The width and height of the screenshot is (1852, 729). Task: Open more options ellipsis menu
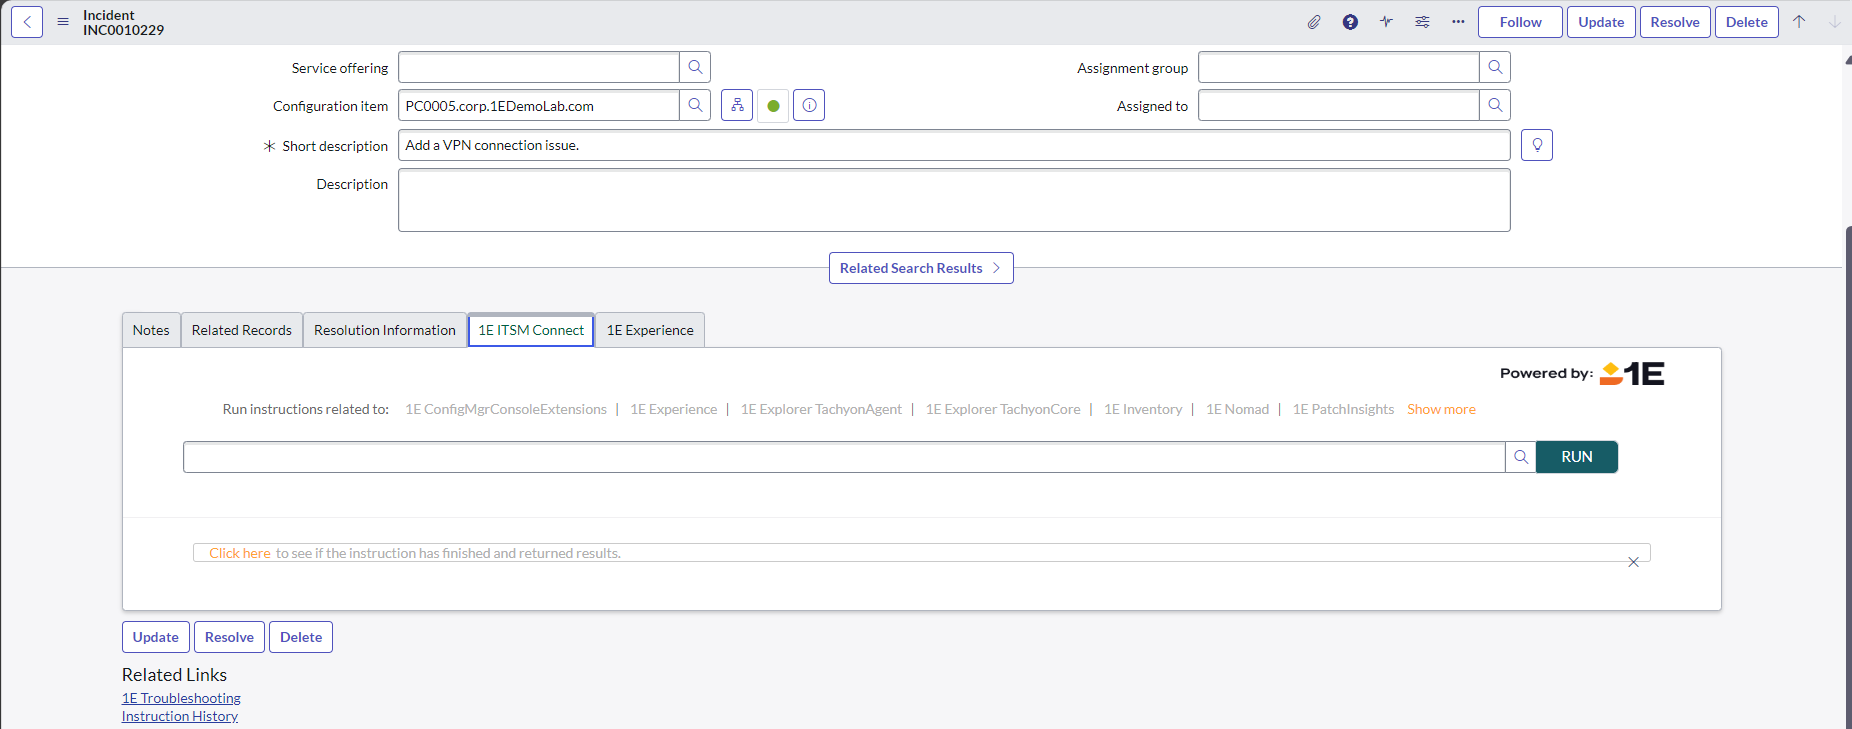coord(1458,22)
